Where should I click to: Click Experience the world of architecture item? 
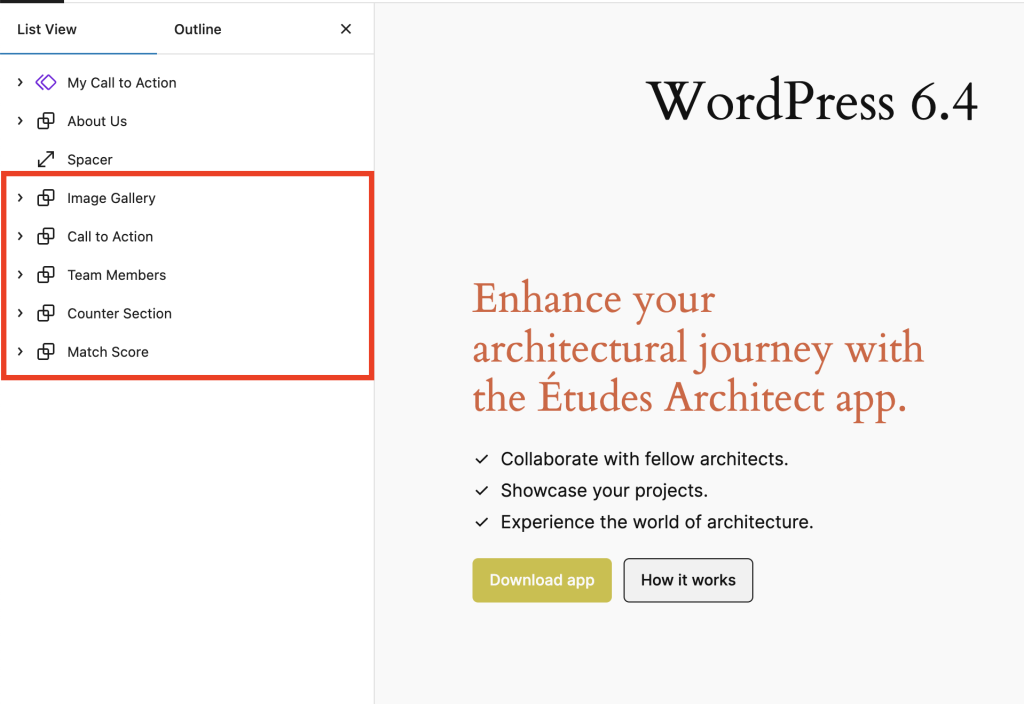coord(657,522)
